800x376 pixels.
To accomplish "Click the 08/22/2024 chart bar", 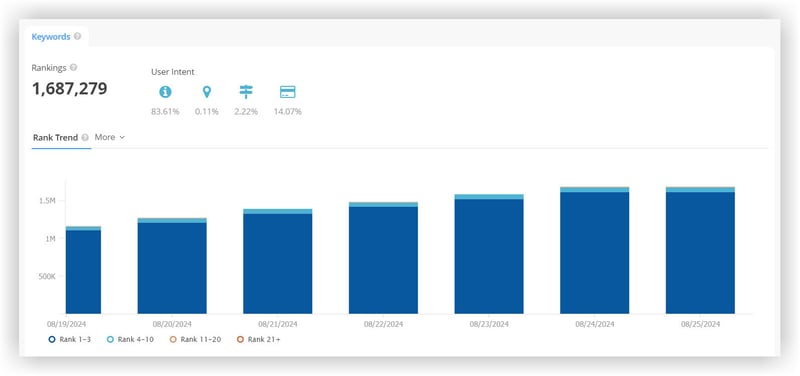I will (x=383, y=258).
